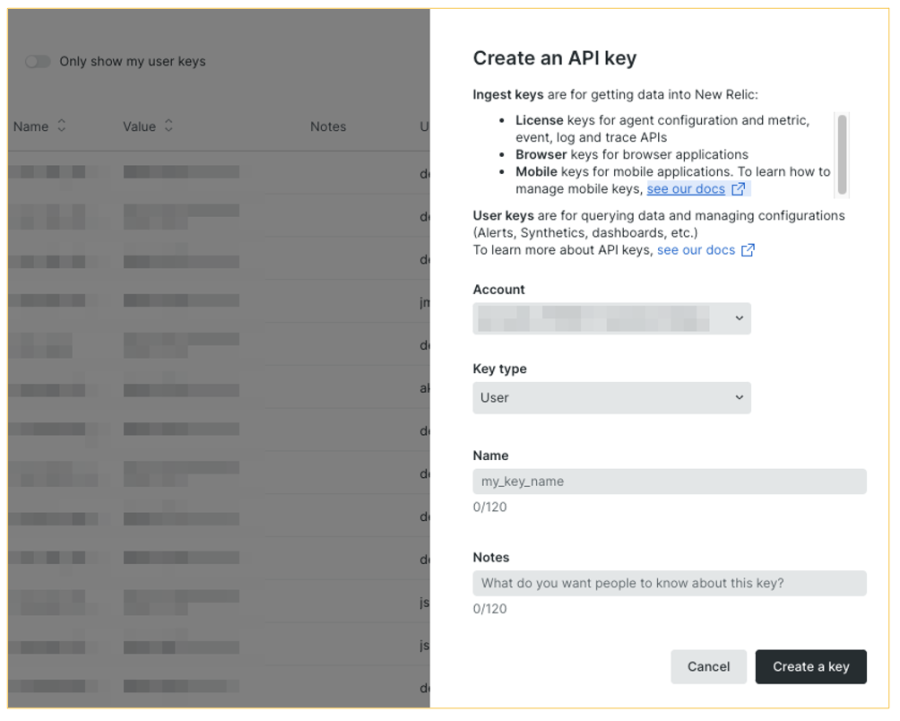Click the scrollbar in key description list
900x721 pixels.
click(x=842, y=155)
